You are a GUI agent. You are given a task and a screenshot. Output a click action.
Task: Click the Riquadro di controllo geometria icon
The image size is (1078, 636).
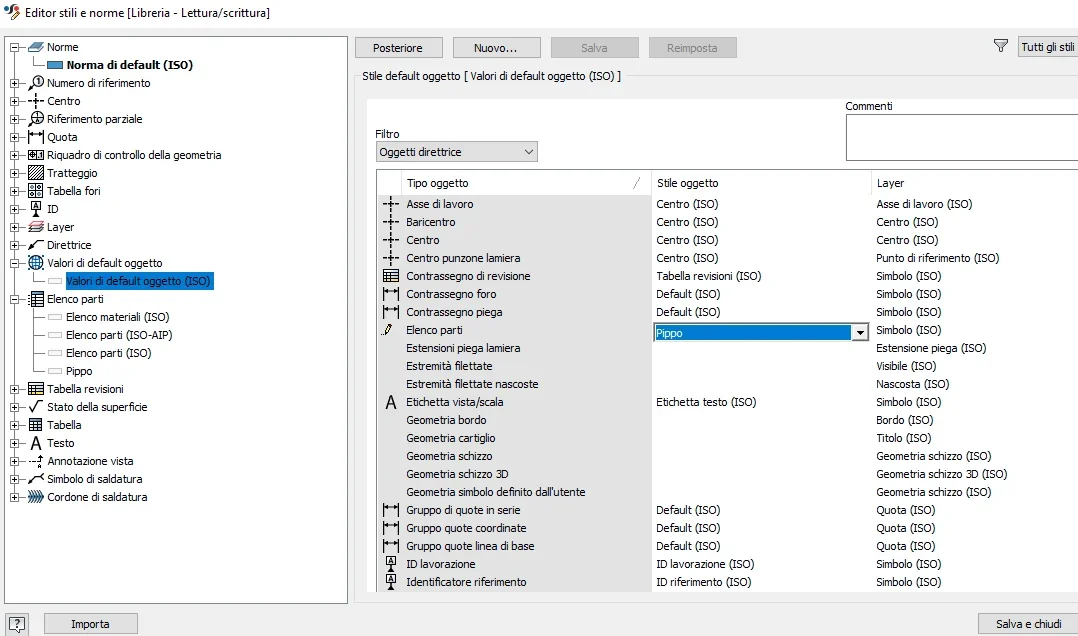36,155
